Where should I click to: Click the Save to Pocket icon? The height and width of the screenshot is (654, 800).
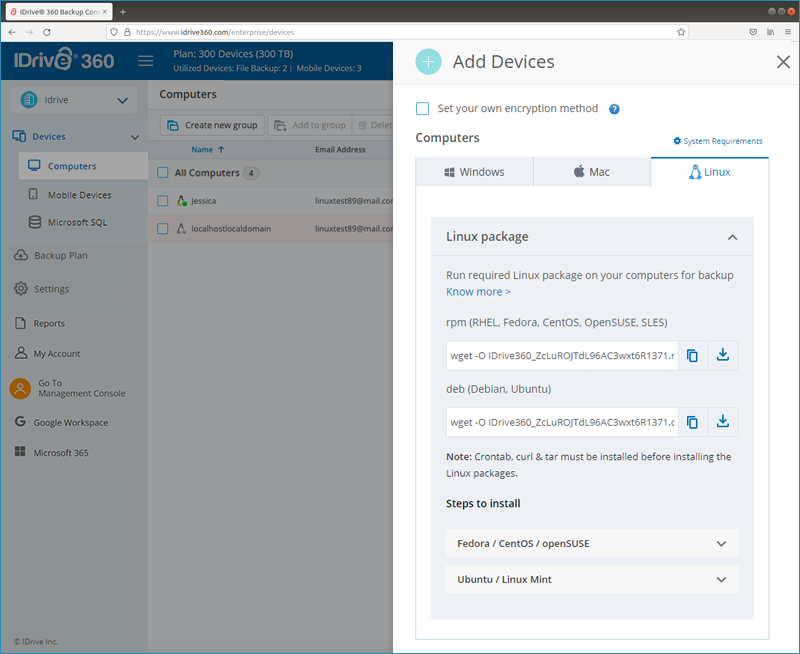(753, 32)
